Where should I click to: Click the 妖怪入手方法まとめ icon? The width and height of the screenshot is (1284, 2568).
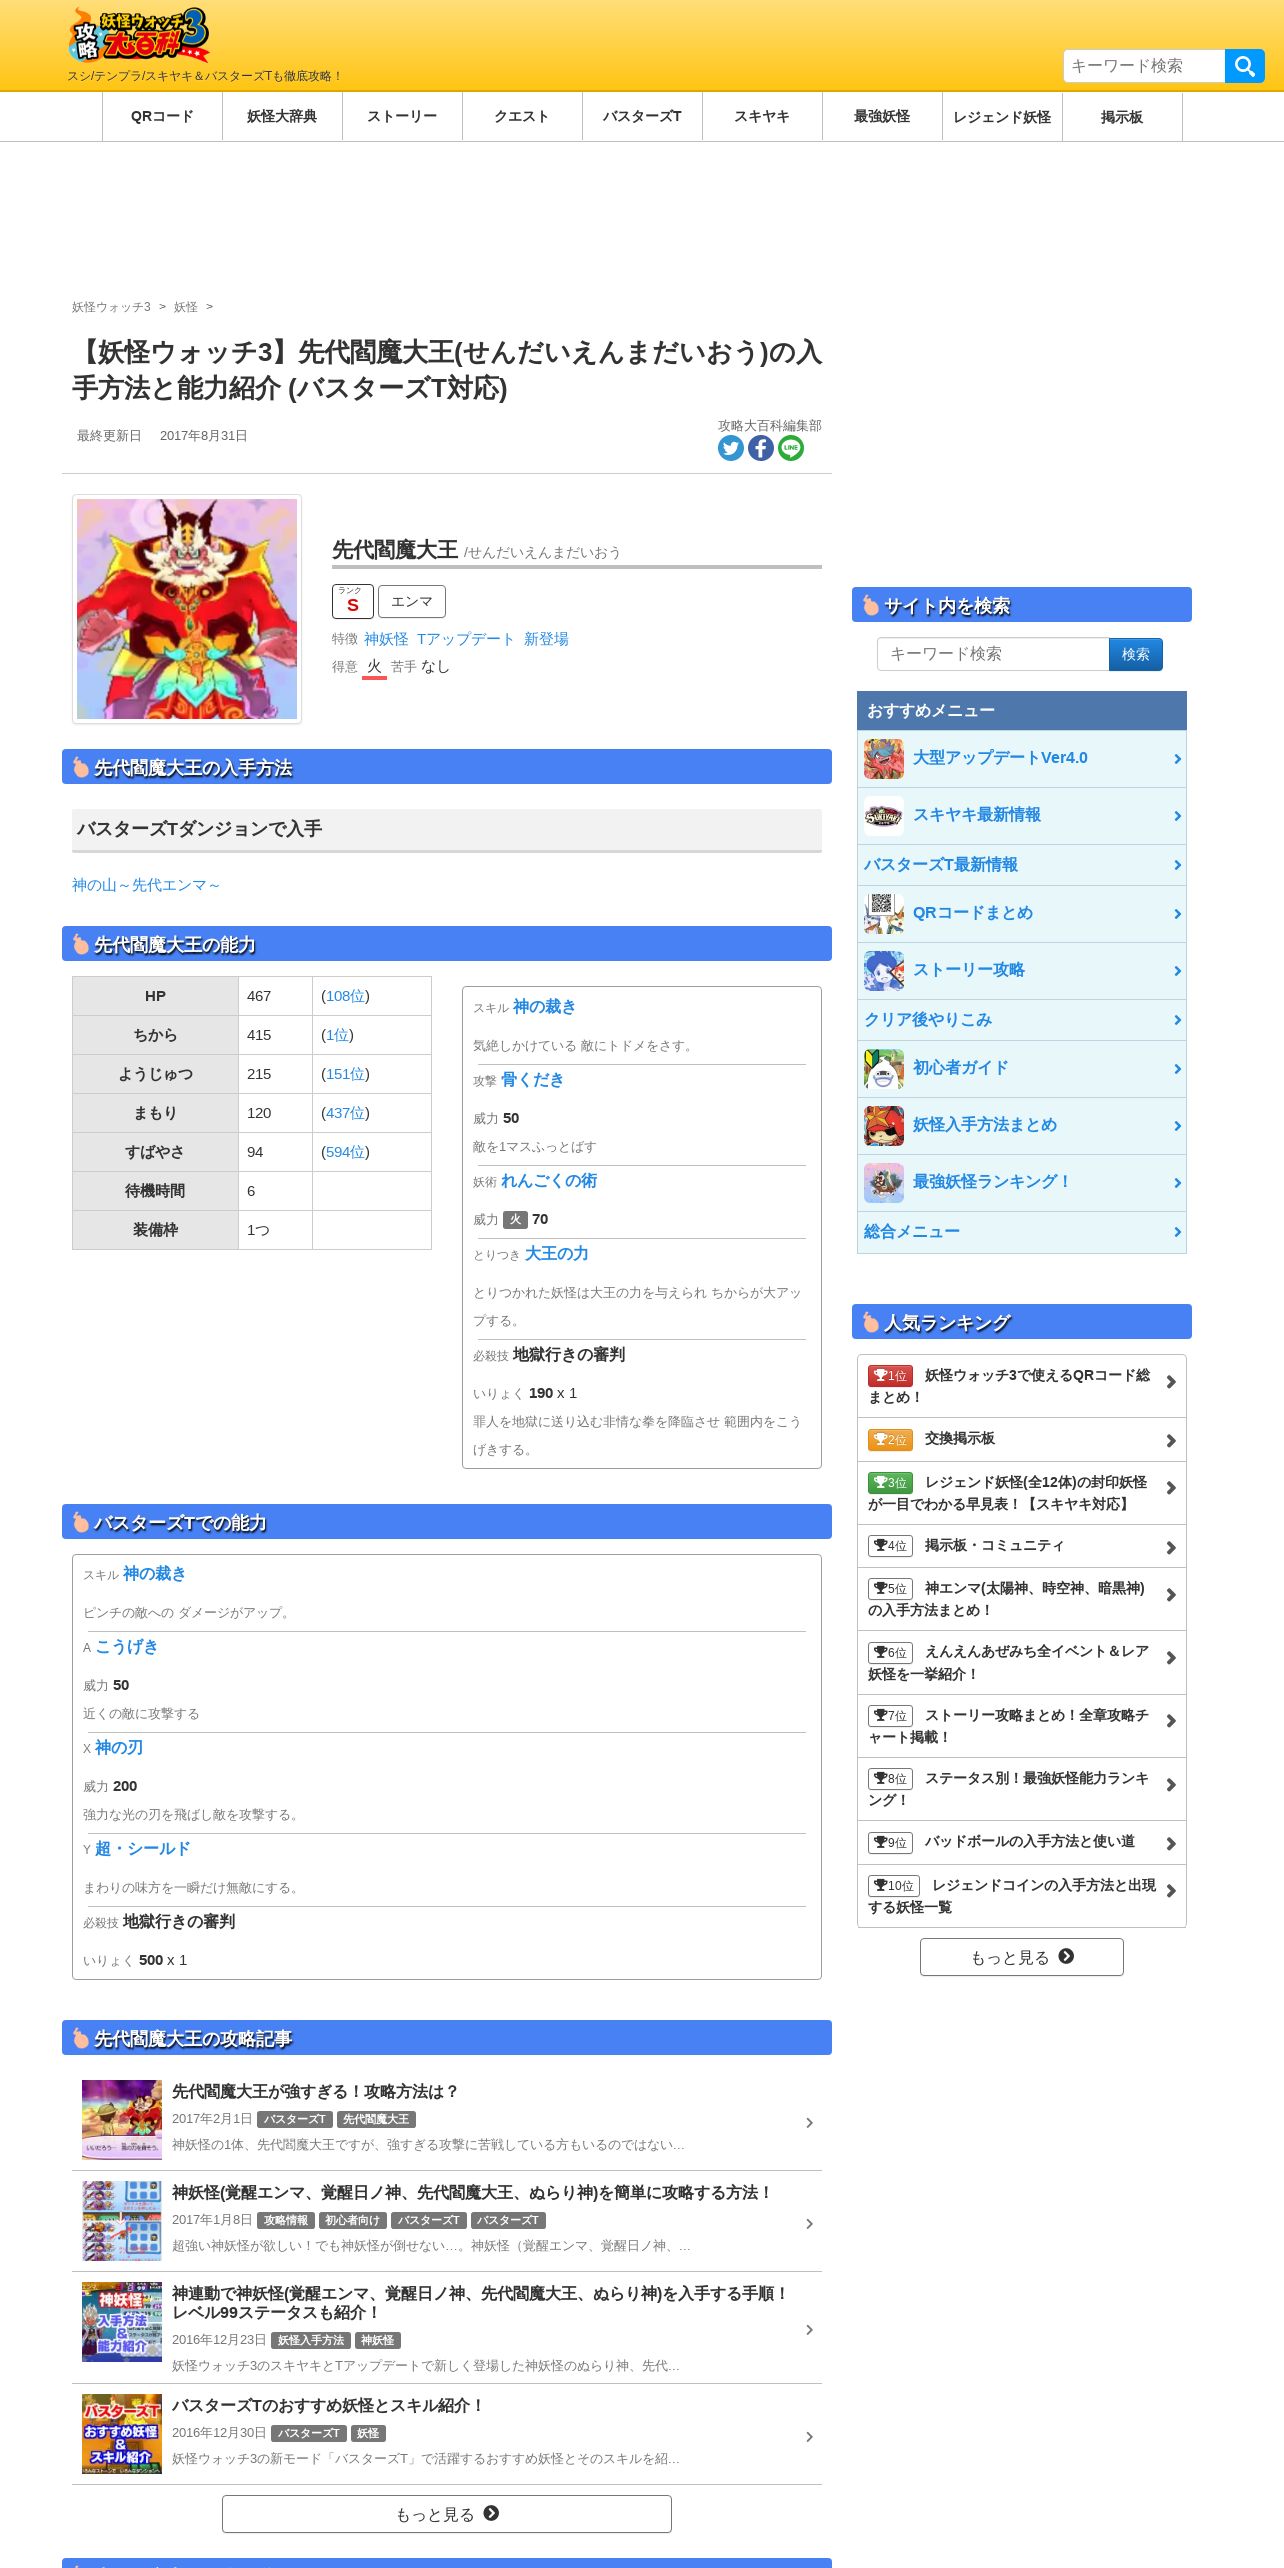[x=884, y=1126]
